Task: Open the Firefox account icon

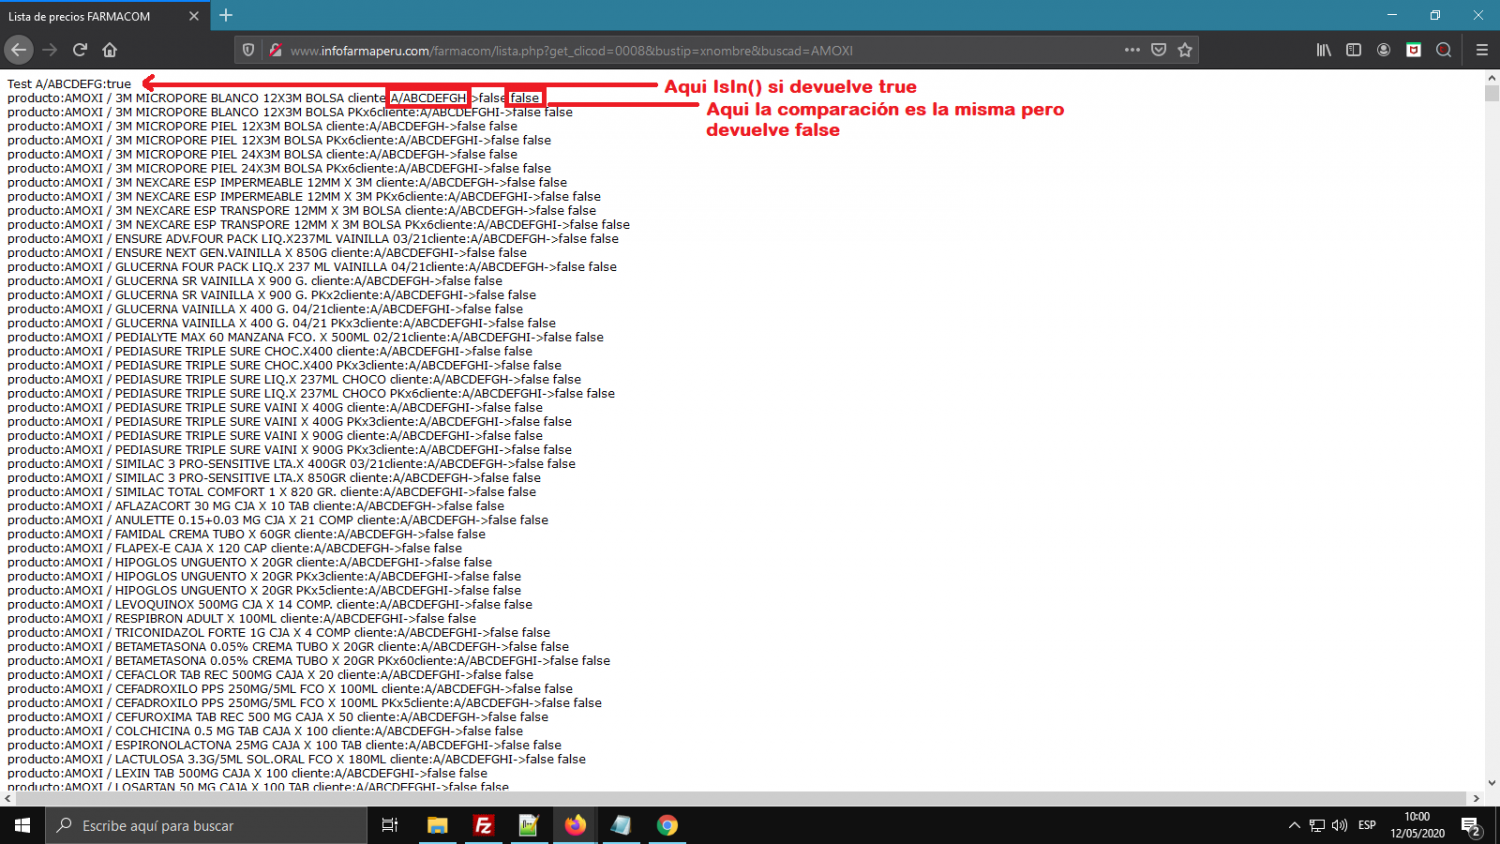Action: pos(1383,50)
